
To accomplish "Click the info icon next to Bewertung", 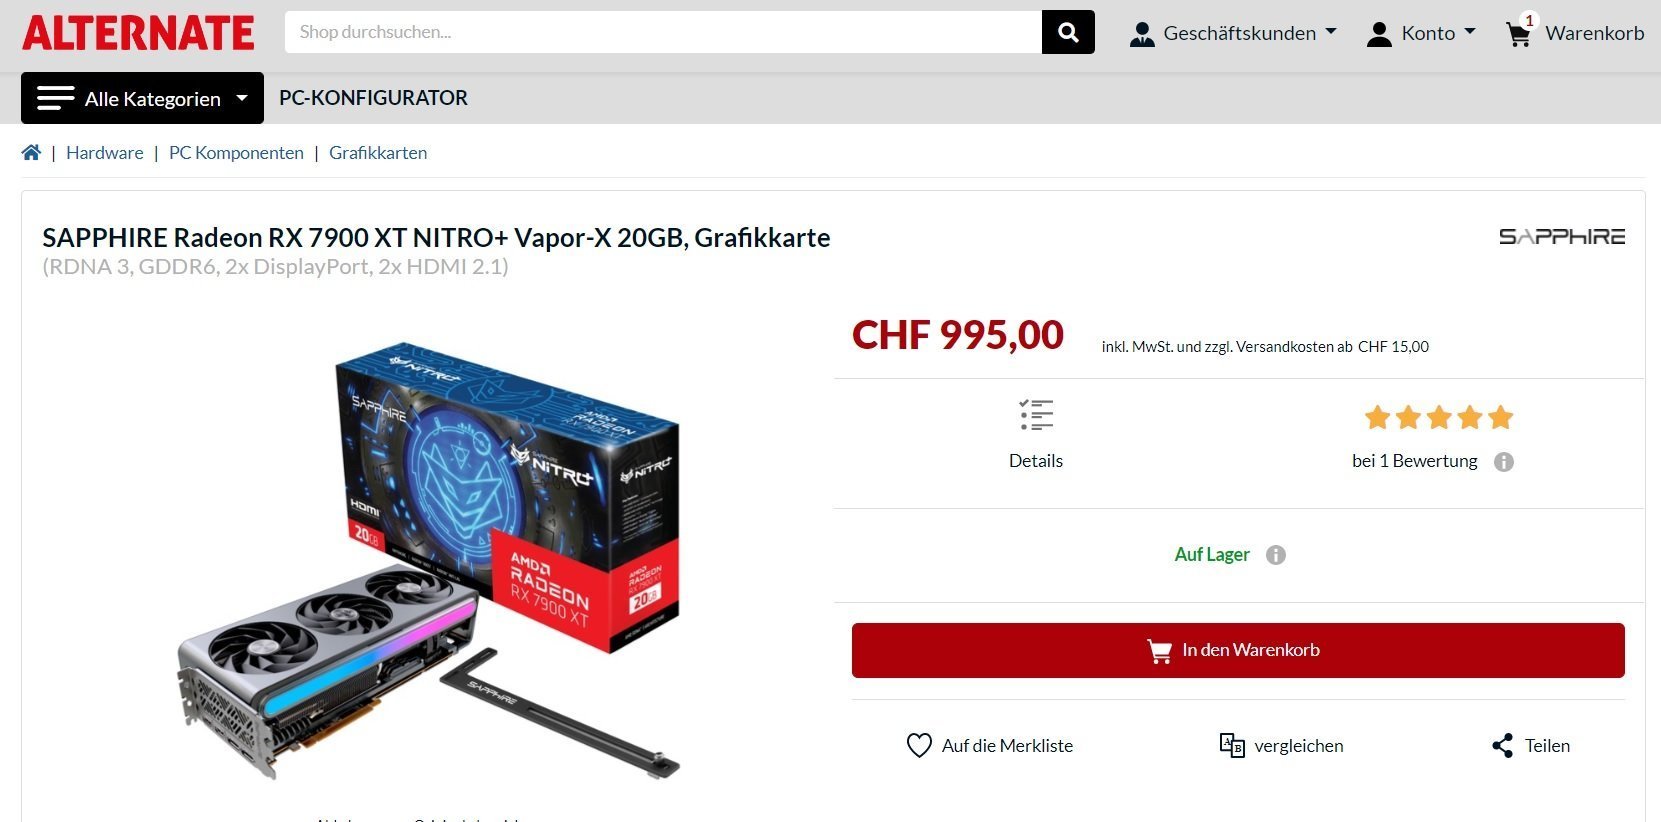I will [x=1503, y=462].
